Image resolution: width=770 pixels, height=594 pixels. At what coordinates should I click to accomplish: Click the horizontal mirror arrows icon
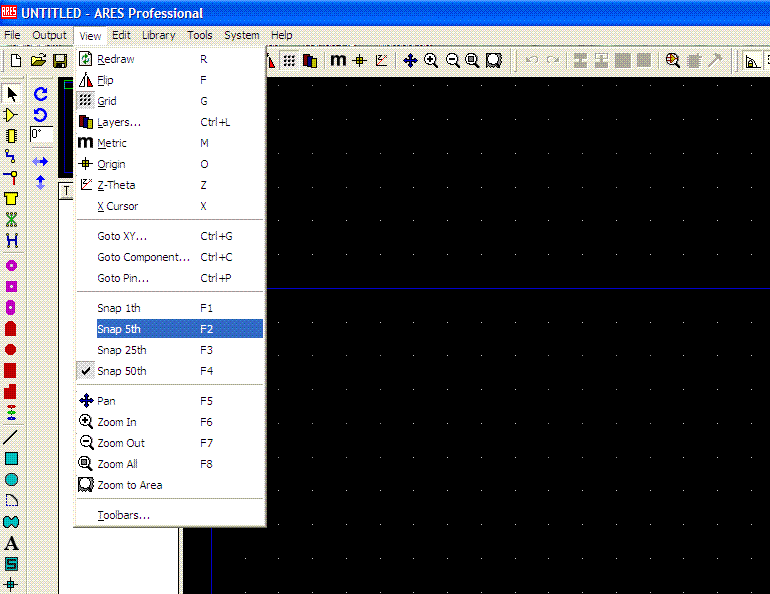click(x=40, y=161)
